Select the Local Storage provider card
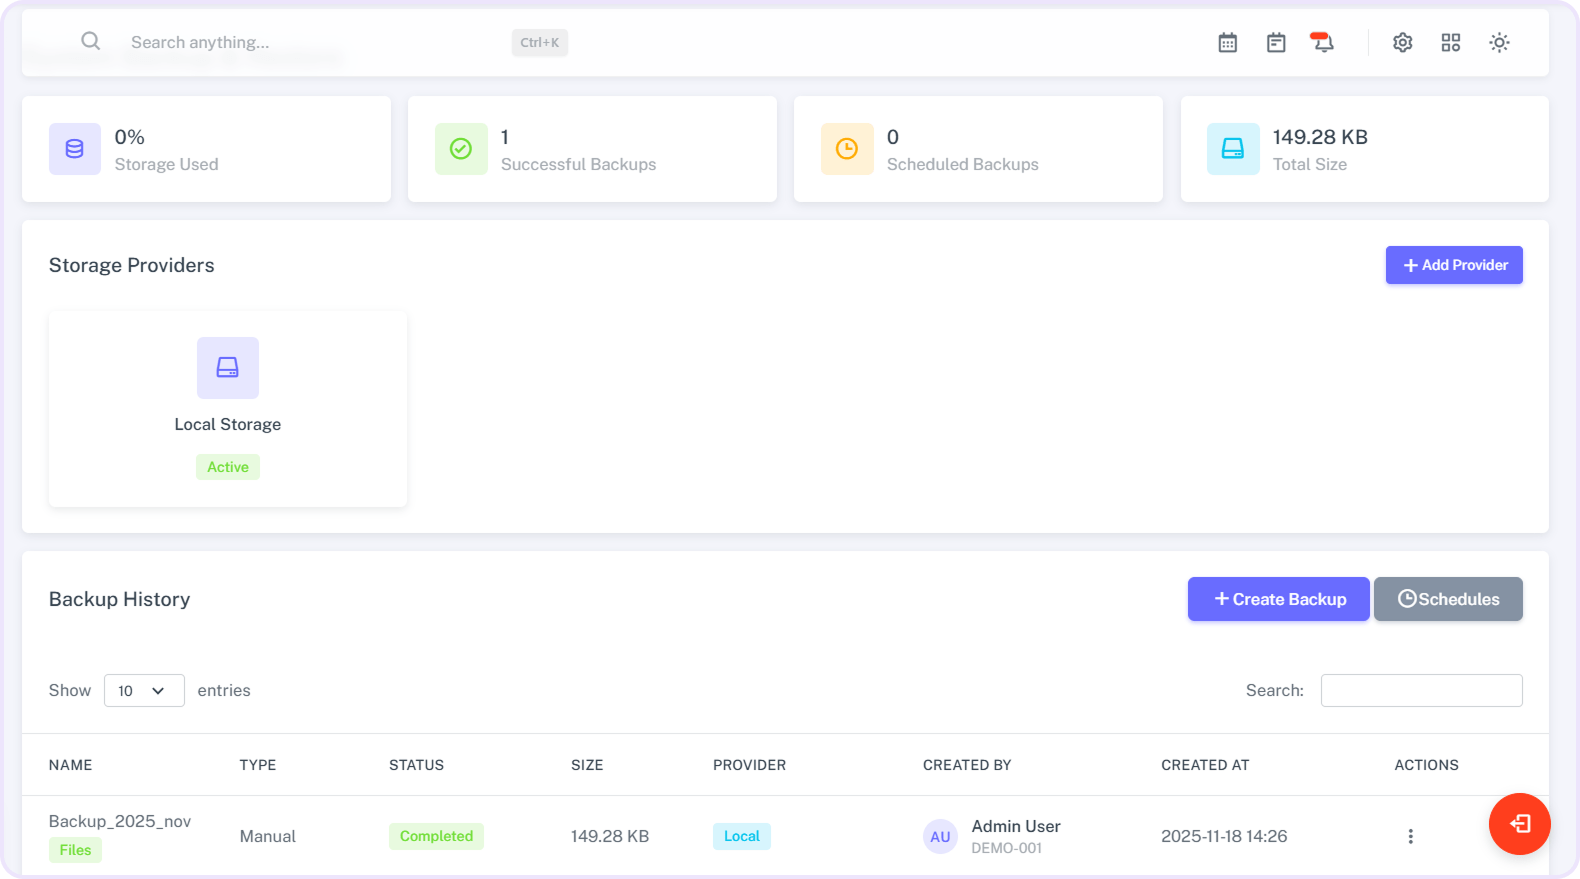The height and width of the screenshot is (879, 1580). pos(228,408)
